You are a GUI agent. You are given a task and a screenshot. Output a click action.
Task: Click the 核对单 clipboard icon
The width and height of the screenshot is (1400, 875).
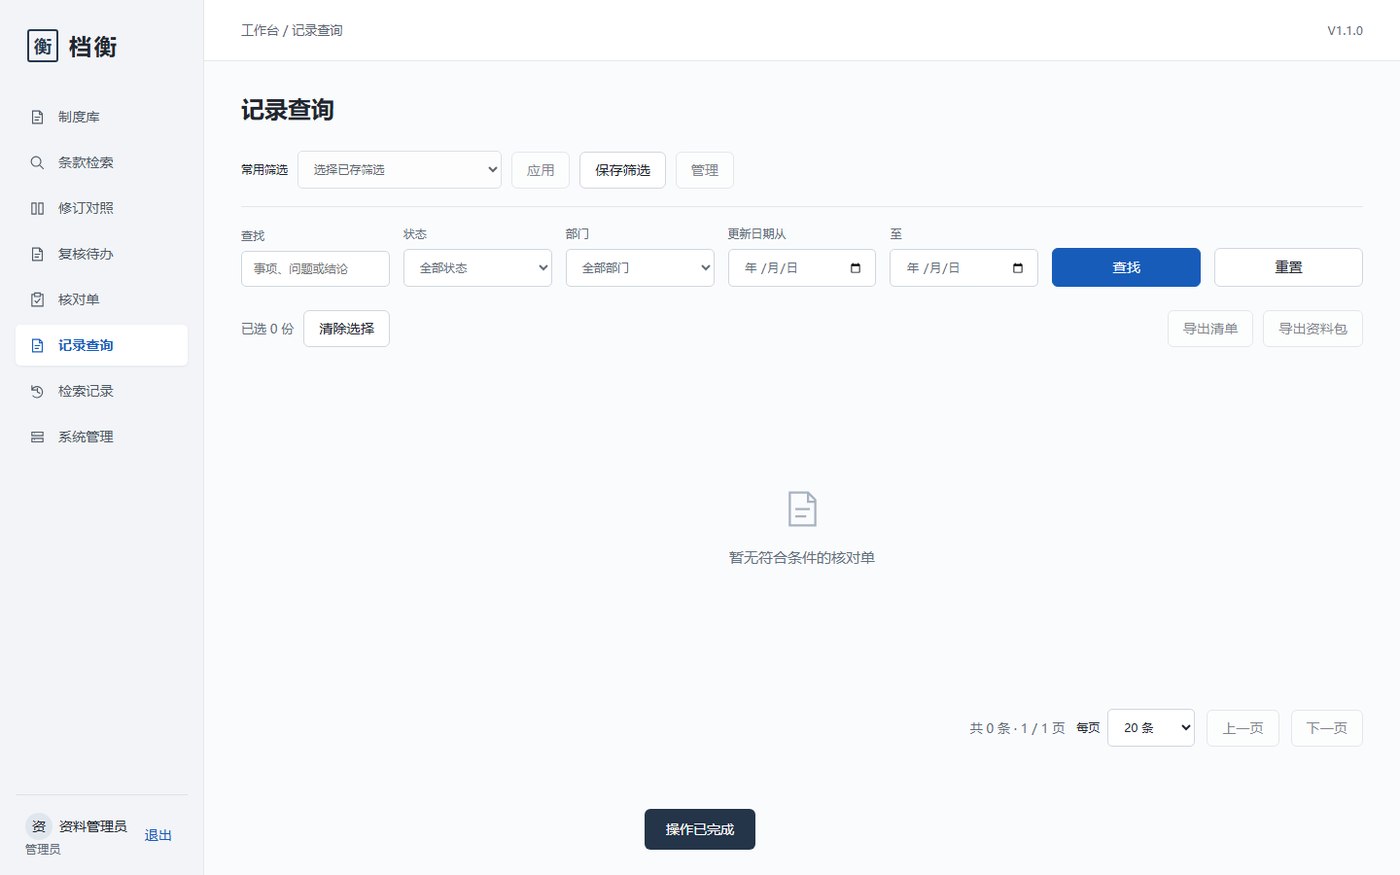(37, 300)
